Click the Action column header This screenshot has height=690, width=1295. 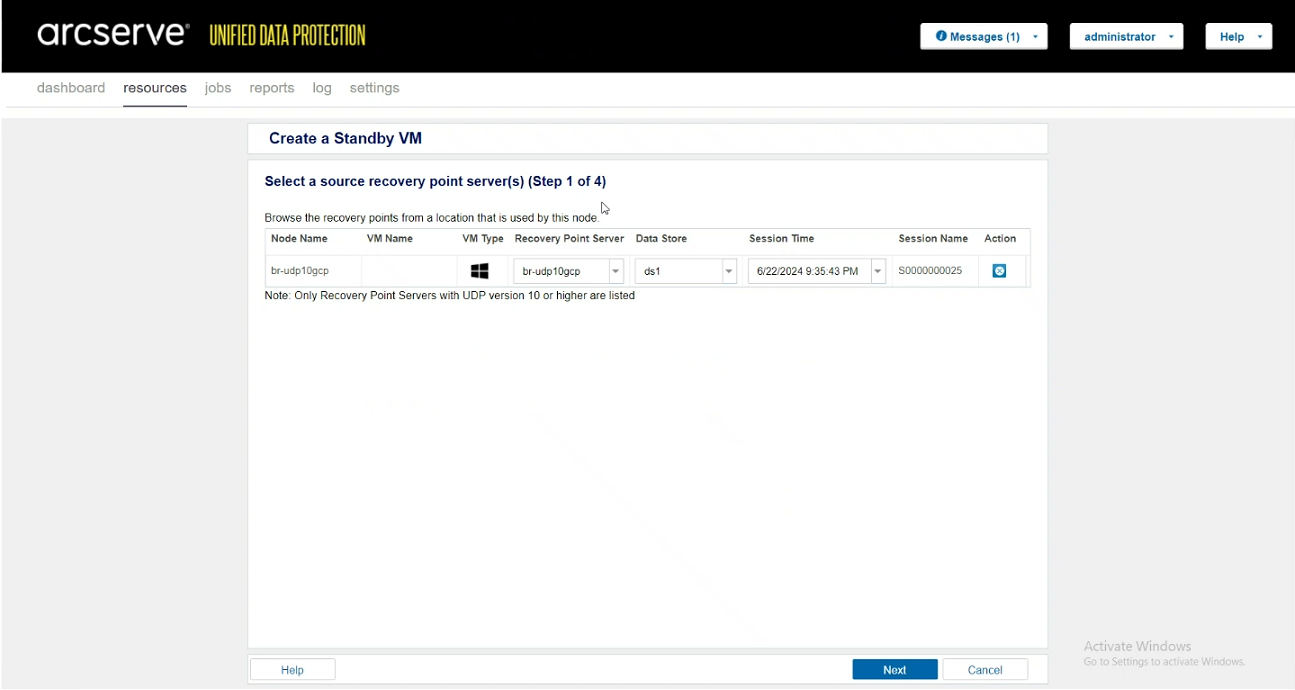coord(1000,239)
